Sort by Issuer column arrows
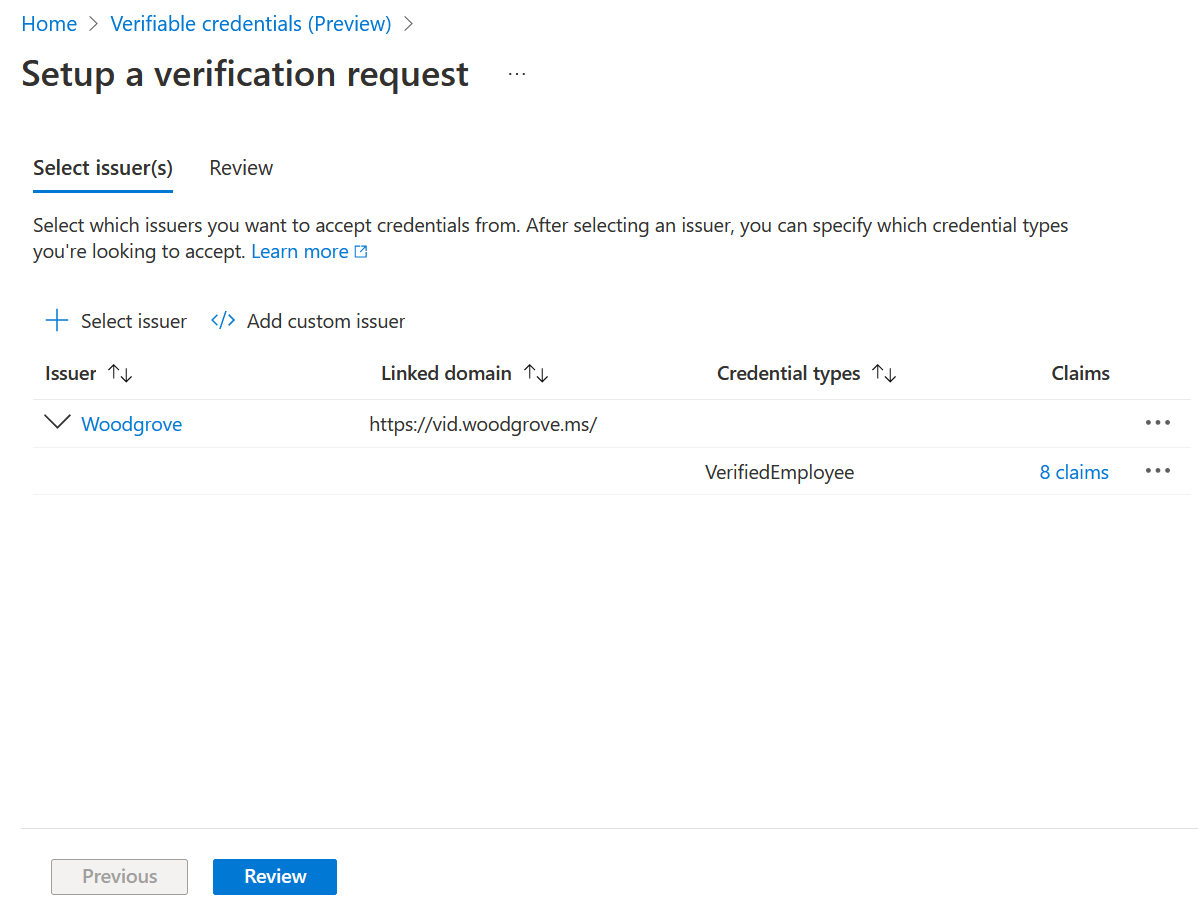 (120, 373)
